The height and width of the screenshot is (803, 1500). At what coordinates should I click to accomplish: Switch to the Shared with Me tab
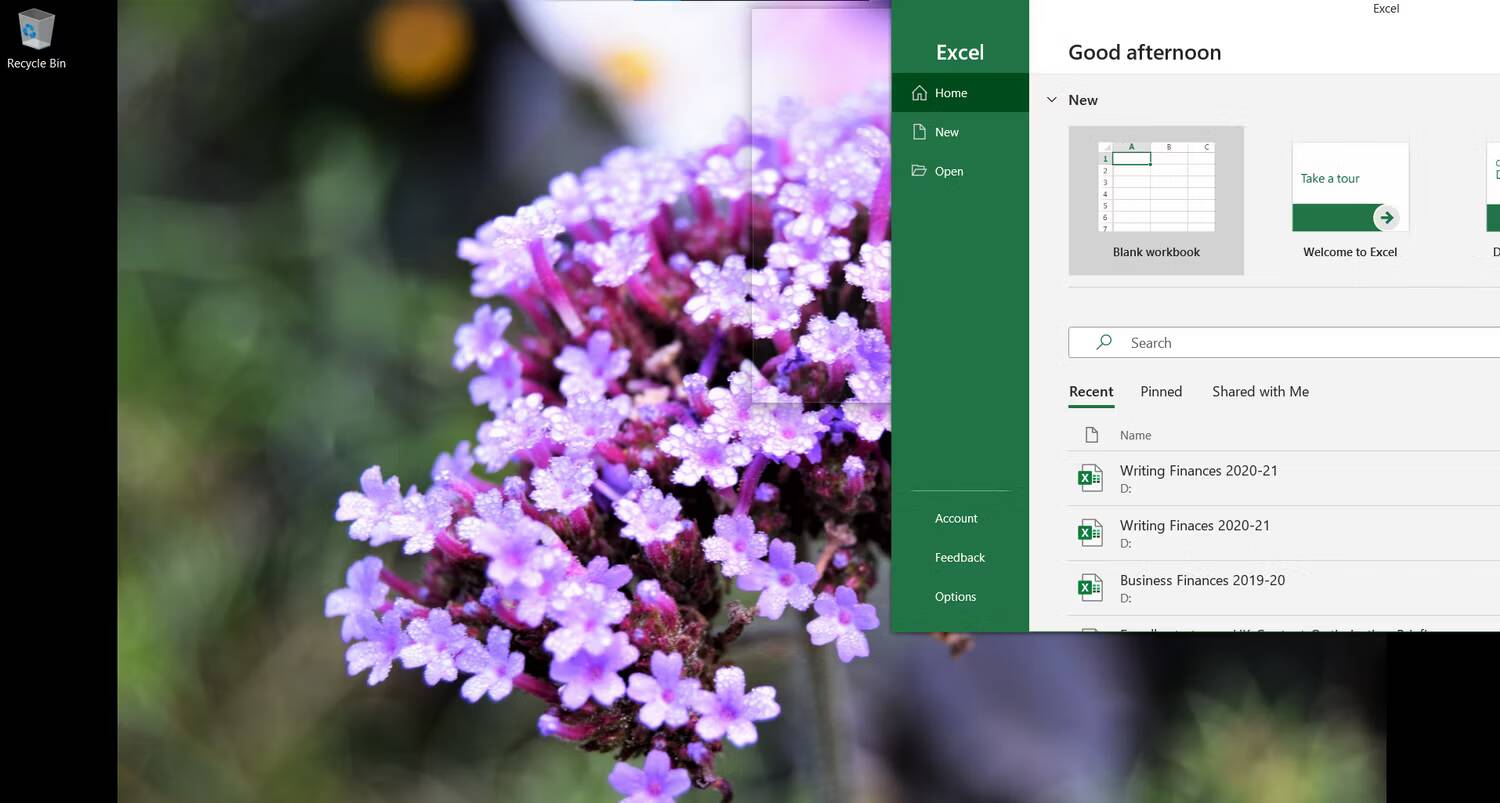[1260, 391]
